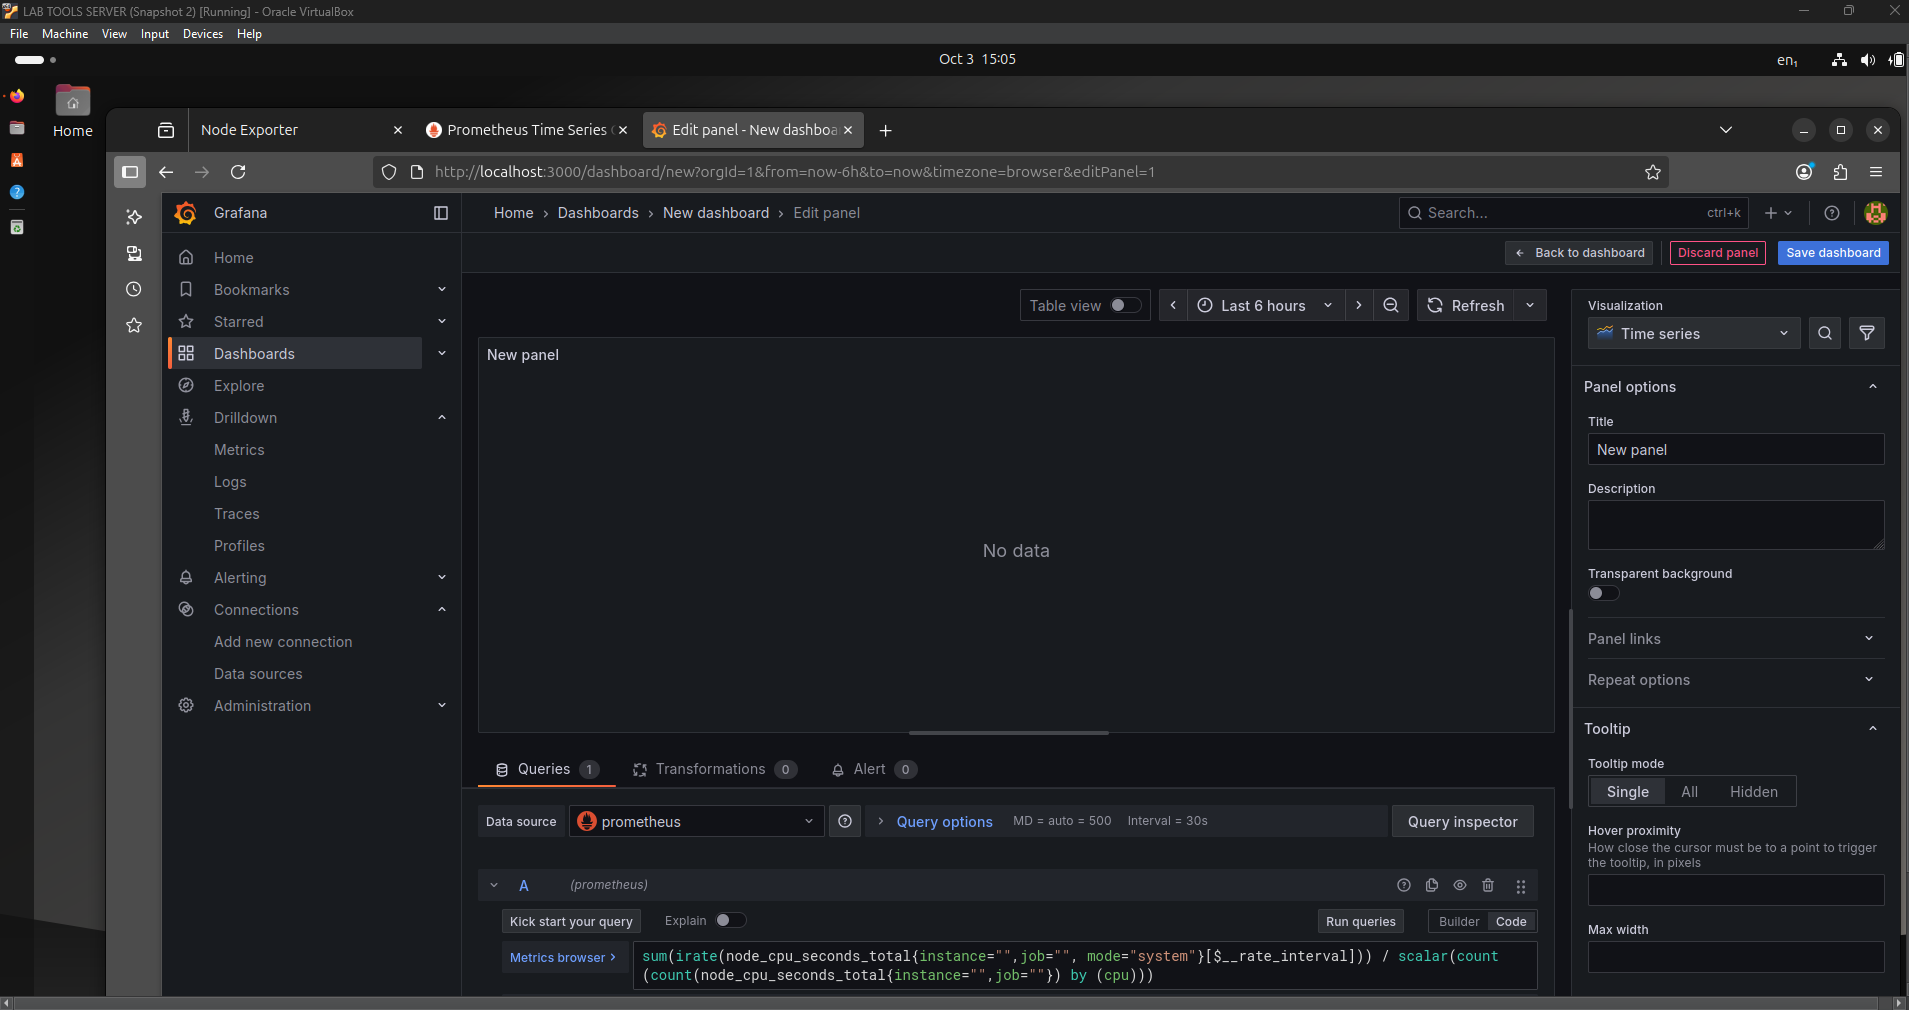Reload the browser page

click(x=238, y=172)
